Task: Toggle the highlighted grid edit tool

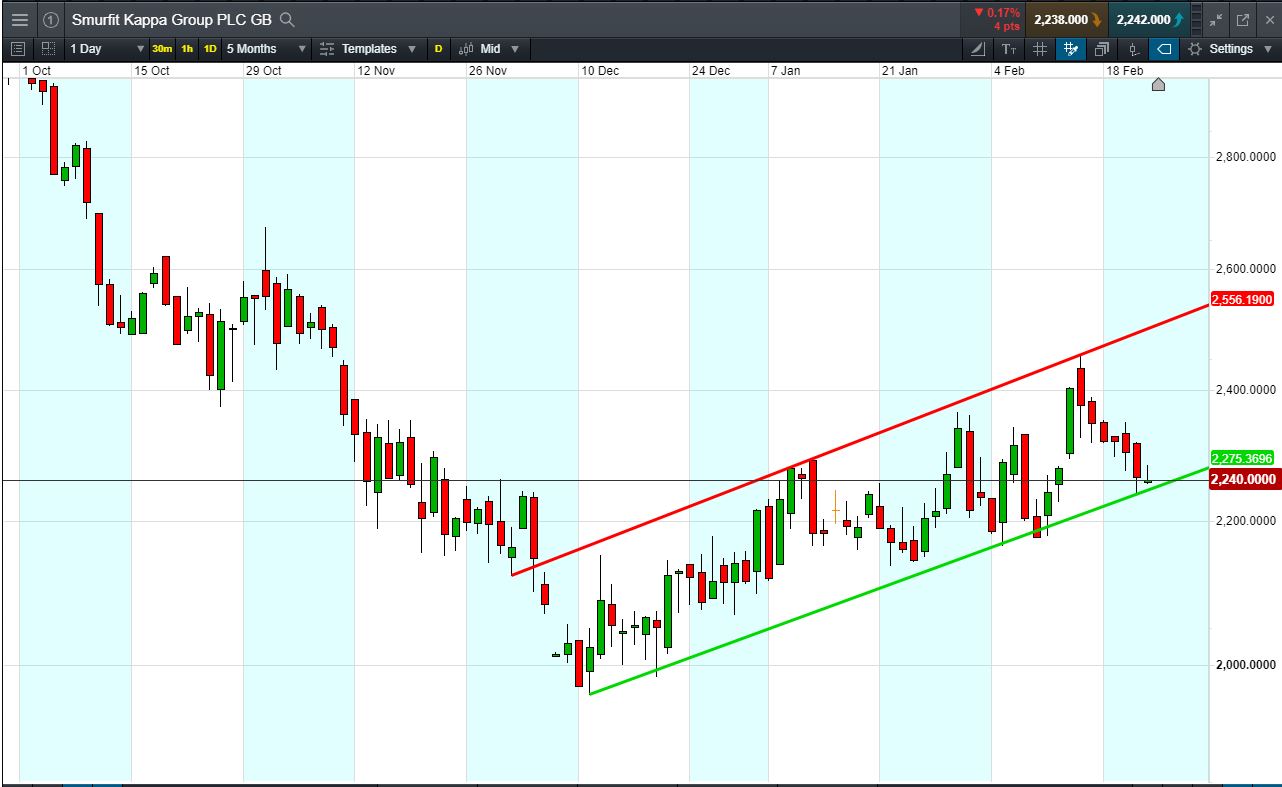Action: click(1071, 49)
